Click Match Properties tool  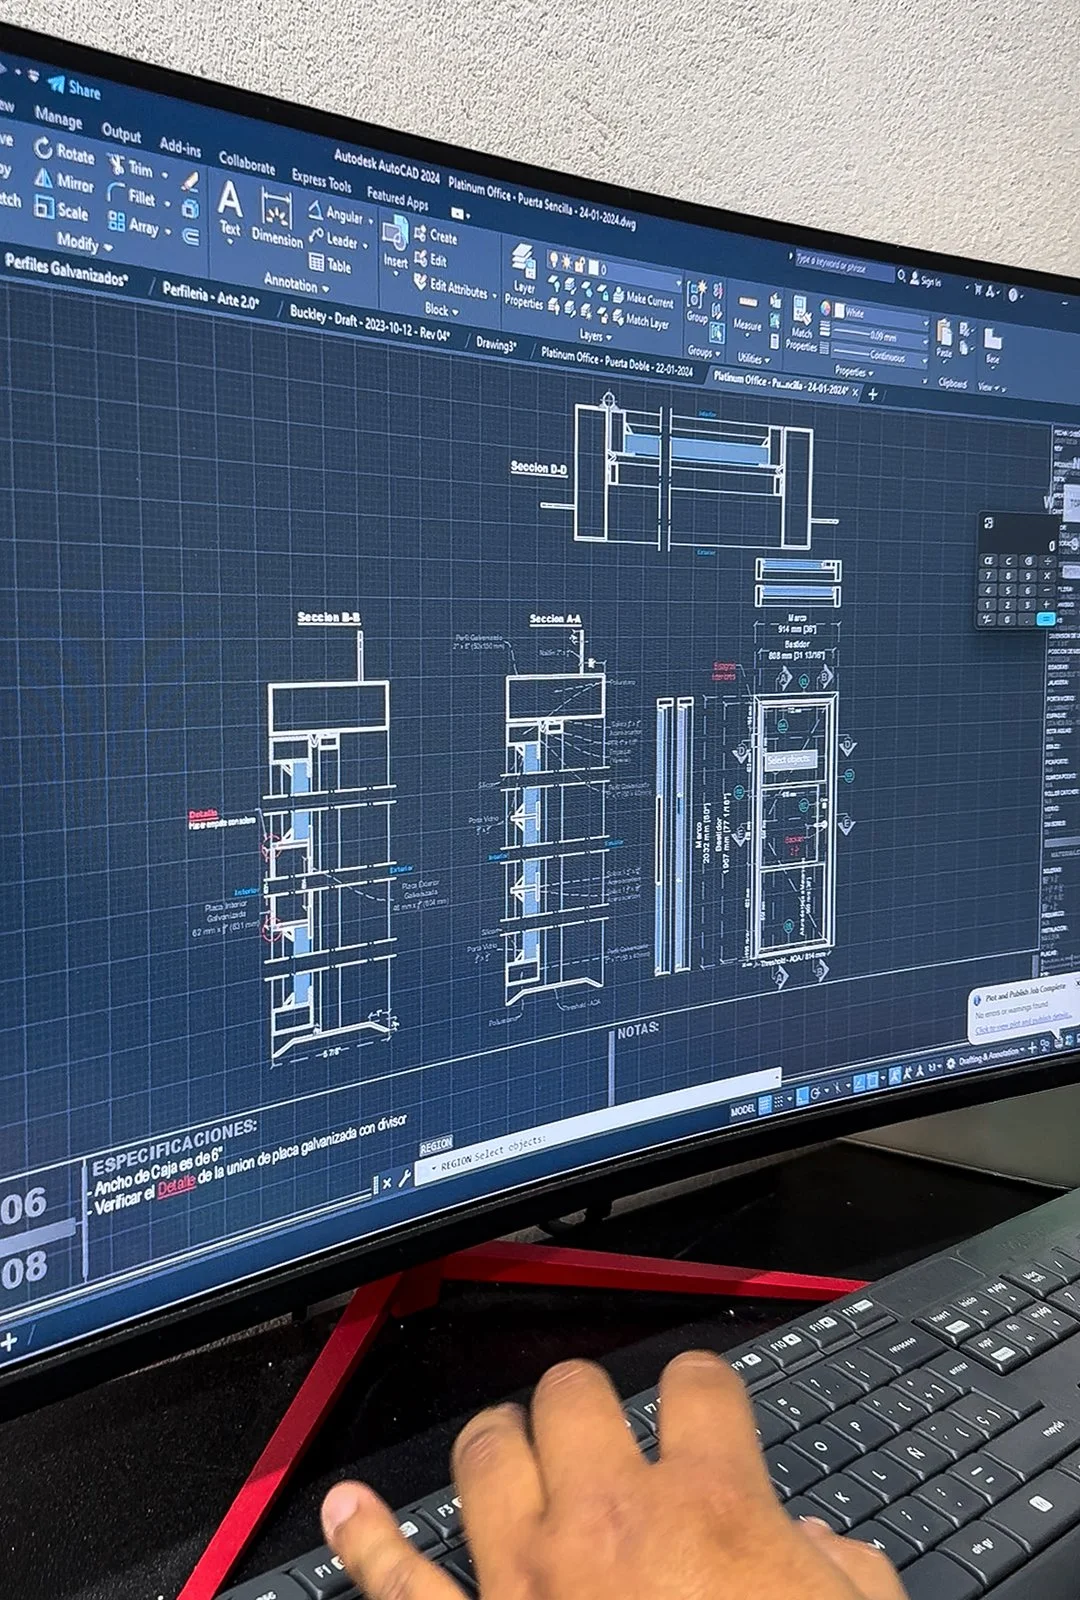(802, 324)
